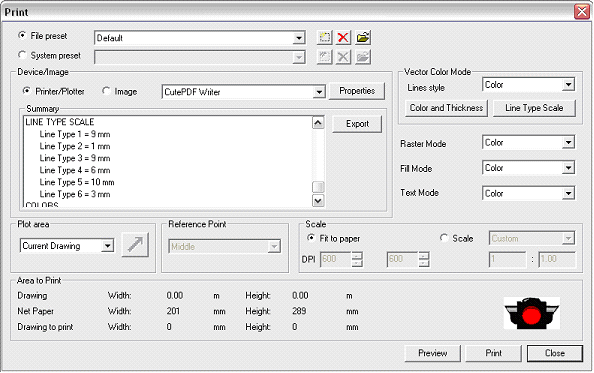Viewport: 594px width, 373px height.
Task: Click the Close button at bottom
Action: pos(555,353)
